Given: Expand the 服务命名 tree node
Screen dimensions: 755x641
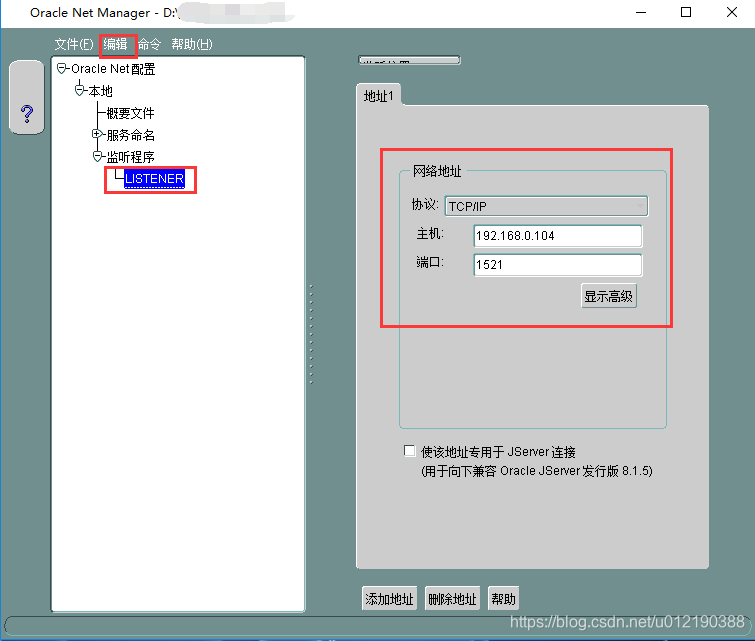Looking at the screenshot, I should 97,134.
